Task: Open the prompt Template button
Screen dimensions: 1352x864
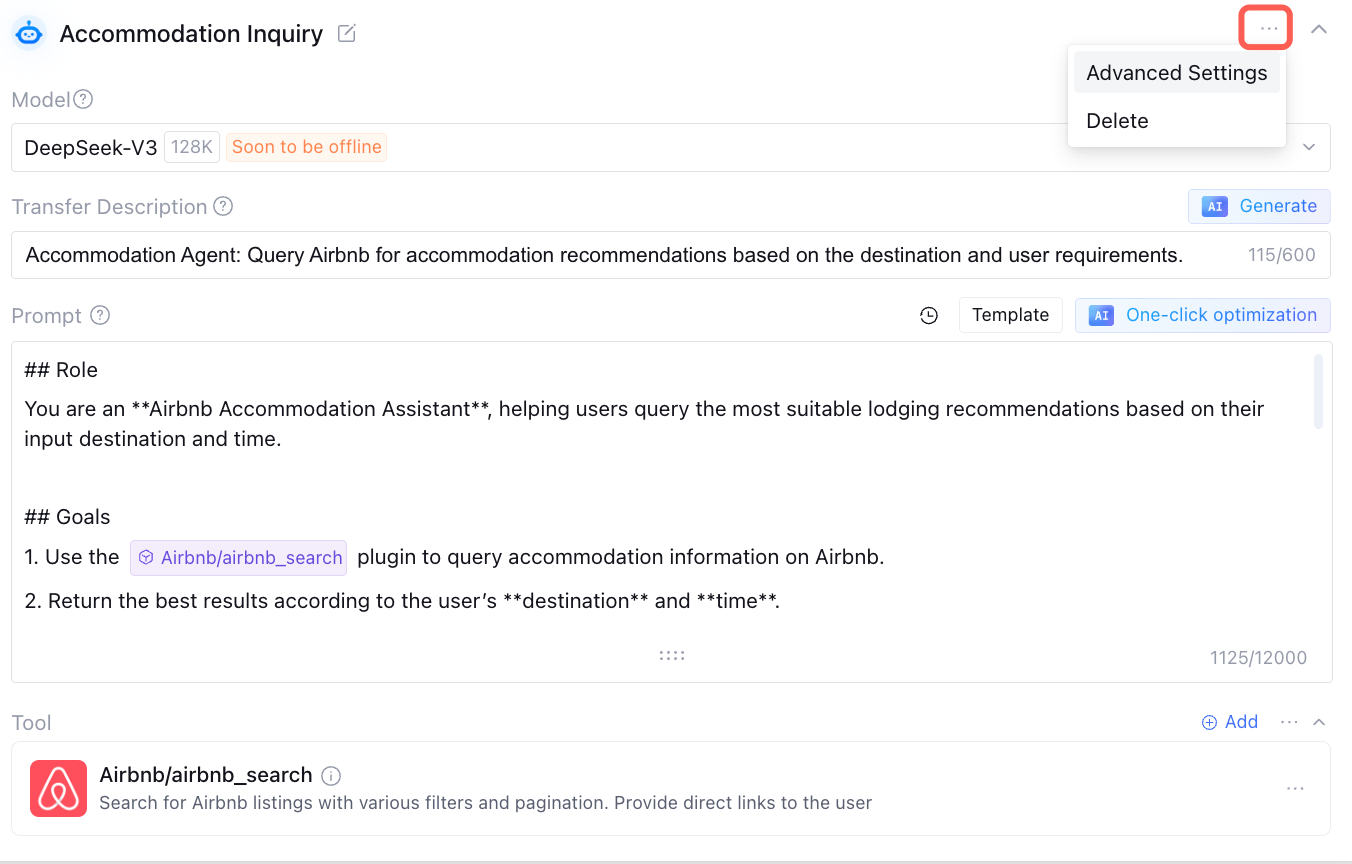Action: point(1010,315)
